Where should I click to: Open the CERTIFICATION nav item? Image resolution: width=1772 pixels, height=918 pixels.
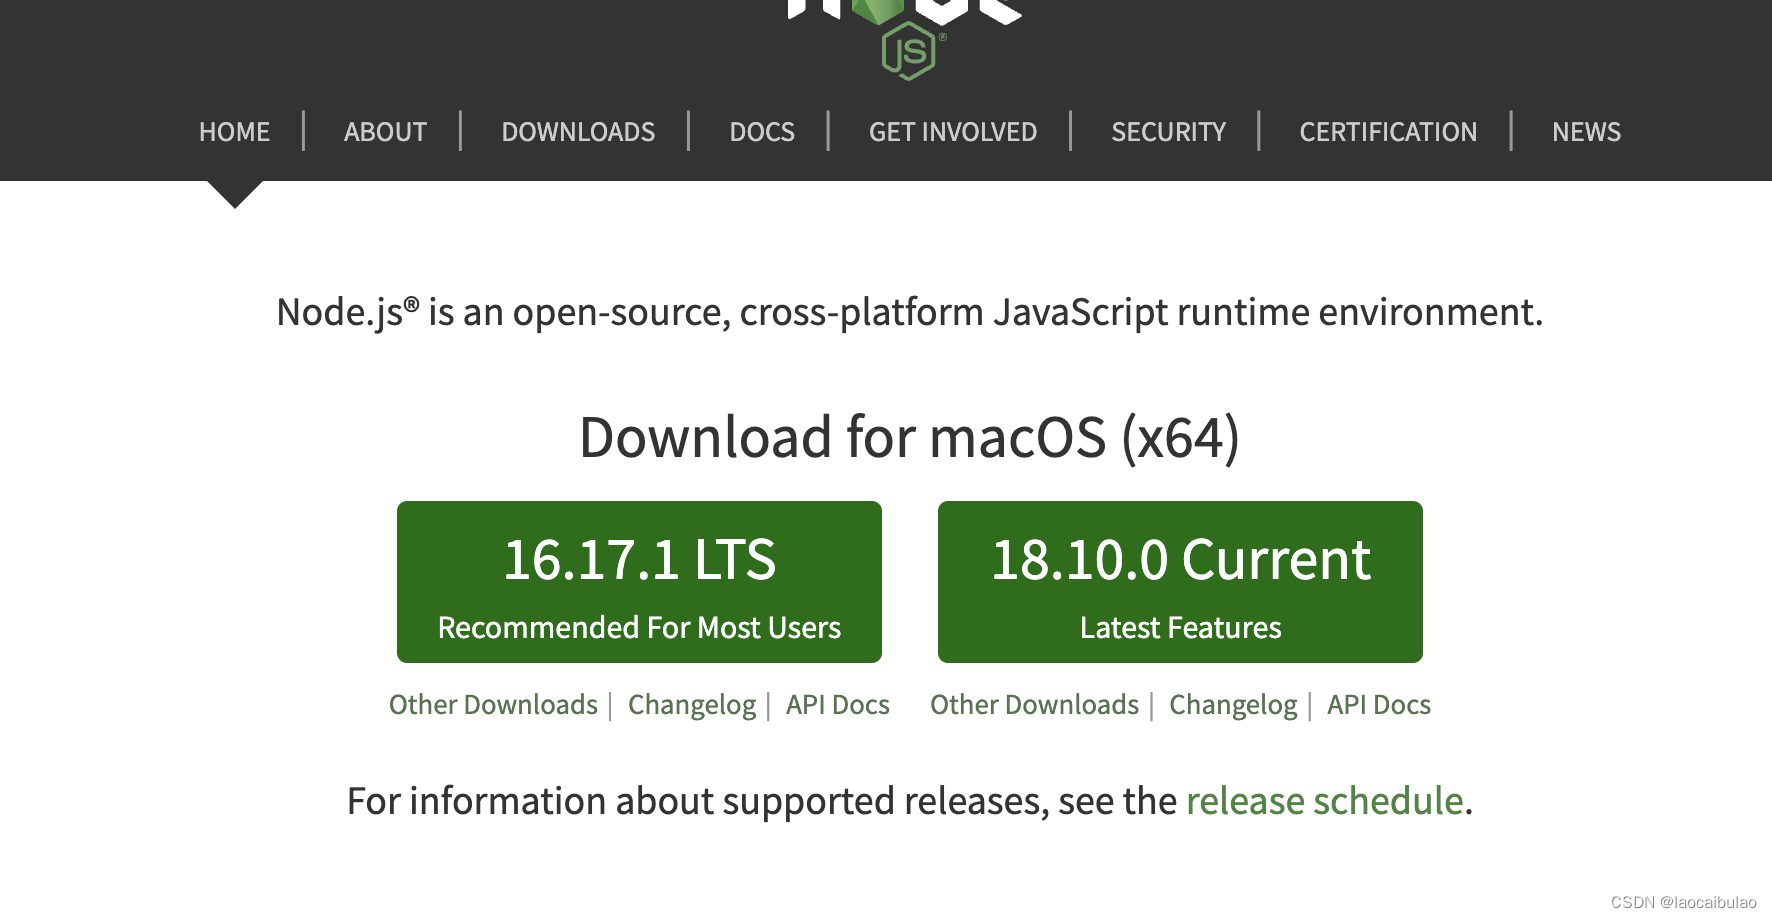[x=1388, y=132]
